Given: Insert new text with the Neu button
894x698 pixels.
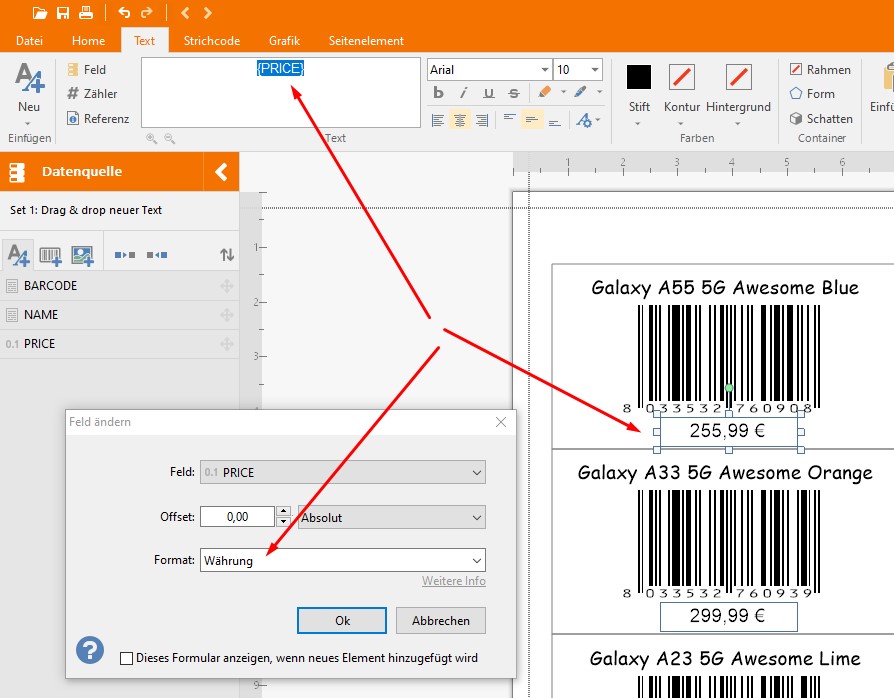Looking at the screenshot, I should (29, 89).
